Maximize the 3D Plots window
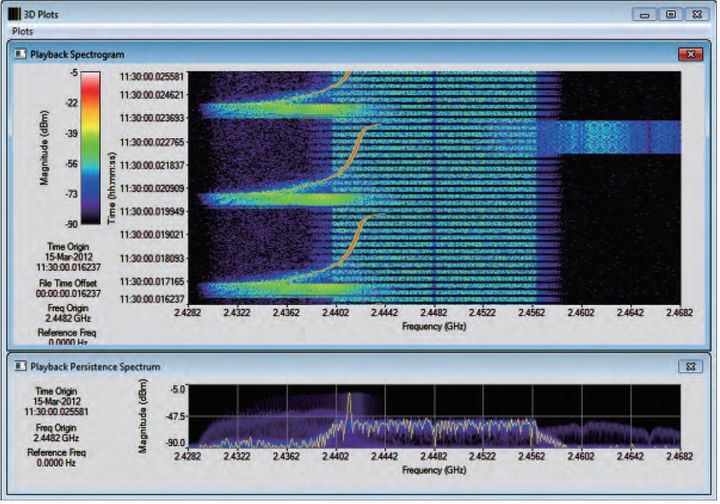720x504 pixels. click(670, 14)
